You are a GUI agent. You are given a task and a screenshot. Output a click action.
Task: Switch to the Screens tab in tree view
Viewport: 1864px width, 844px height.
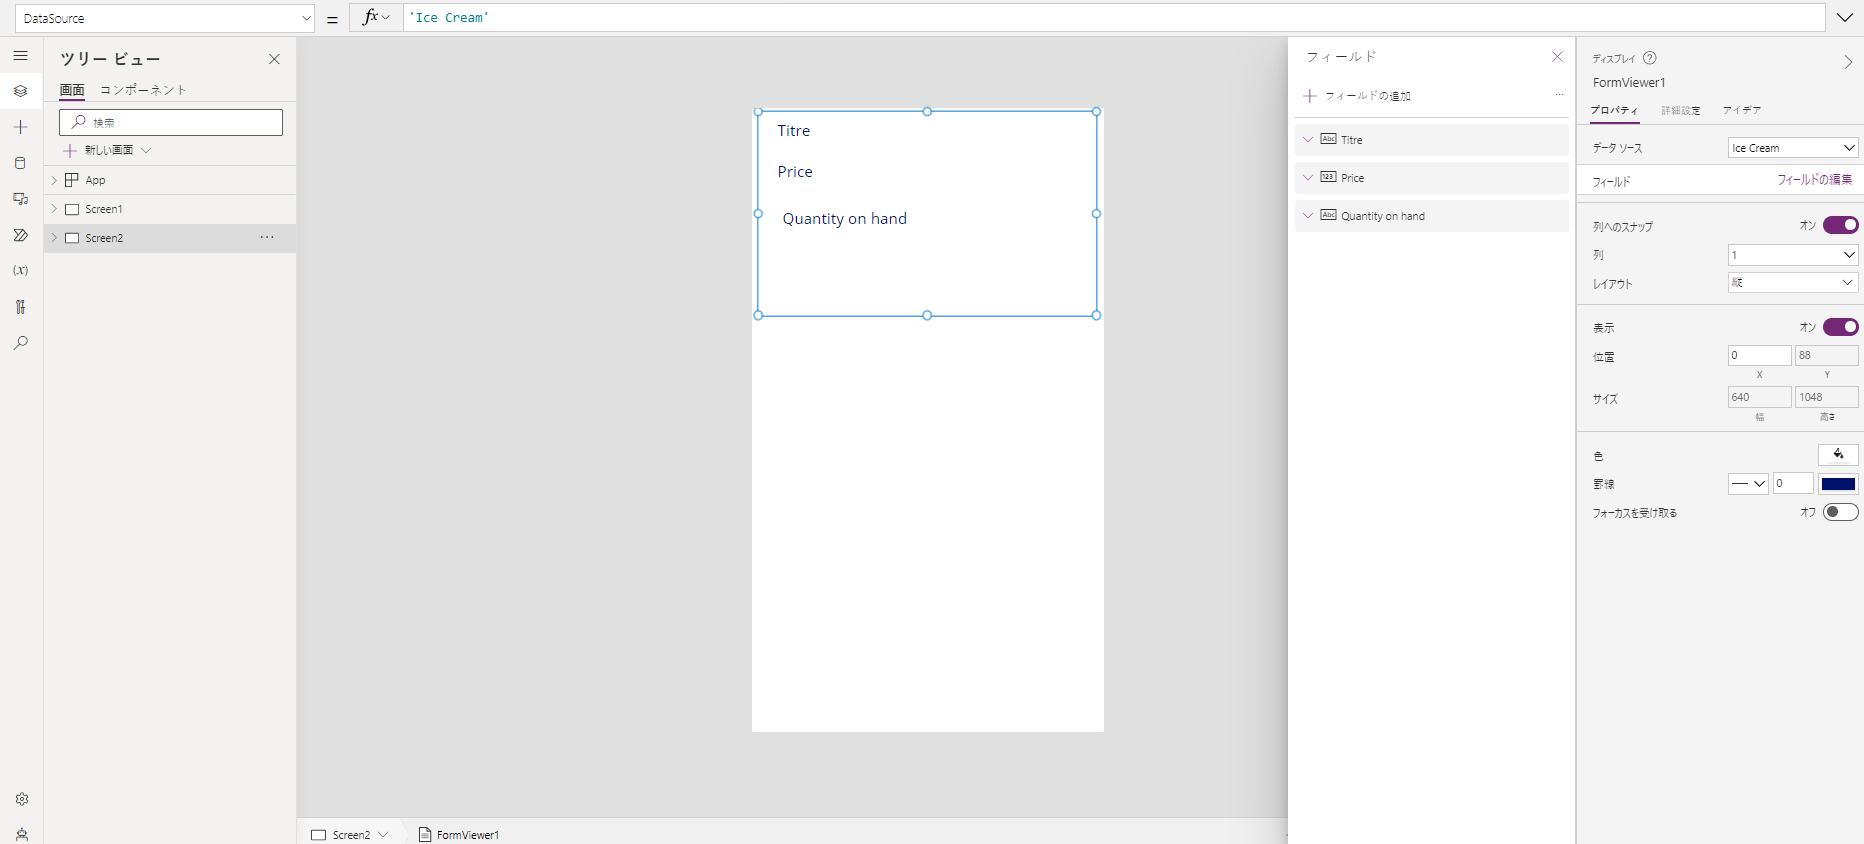72,90
